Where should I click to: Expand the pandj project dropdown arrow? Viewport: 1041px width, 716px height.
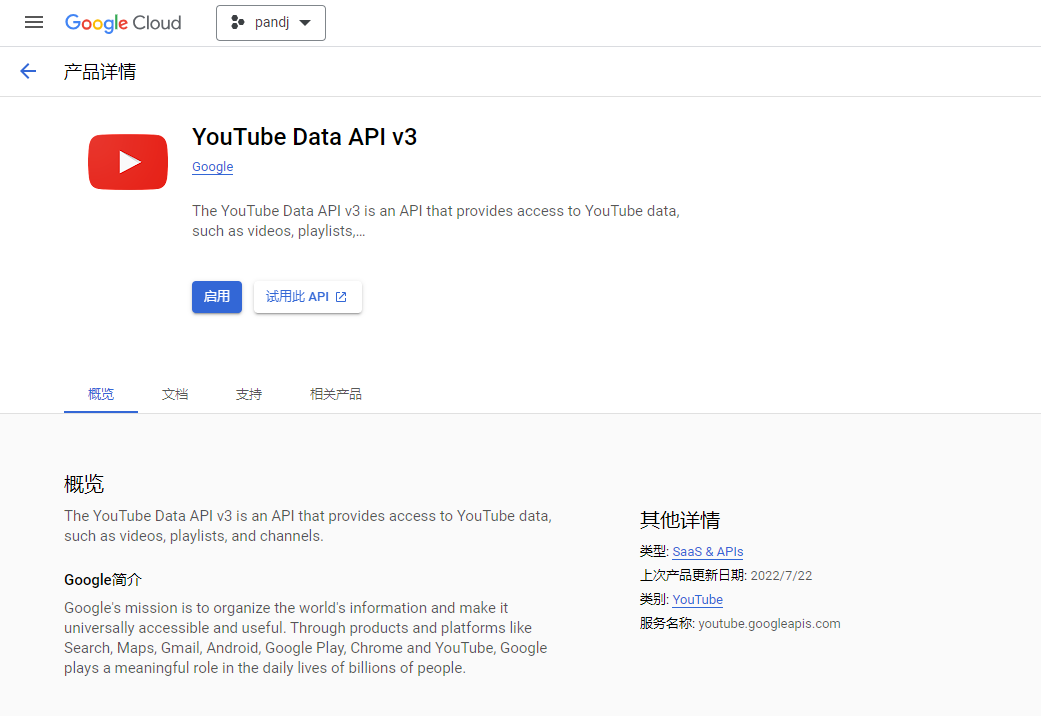point(305,23)
